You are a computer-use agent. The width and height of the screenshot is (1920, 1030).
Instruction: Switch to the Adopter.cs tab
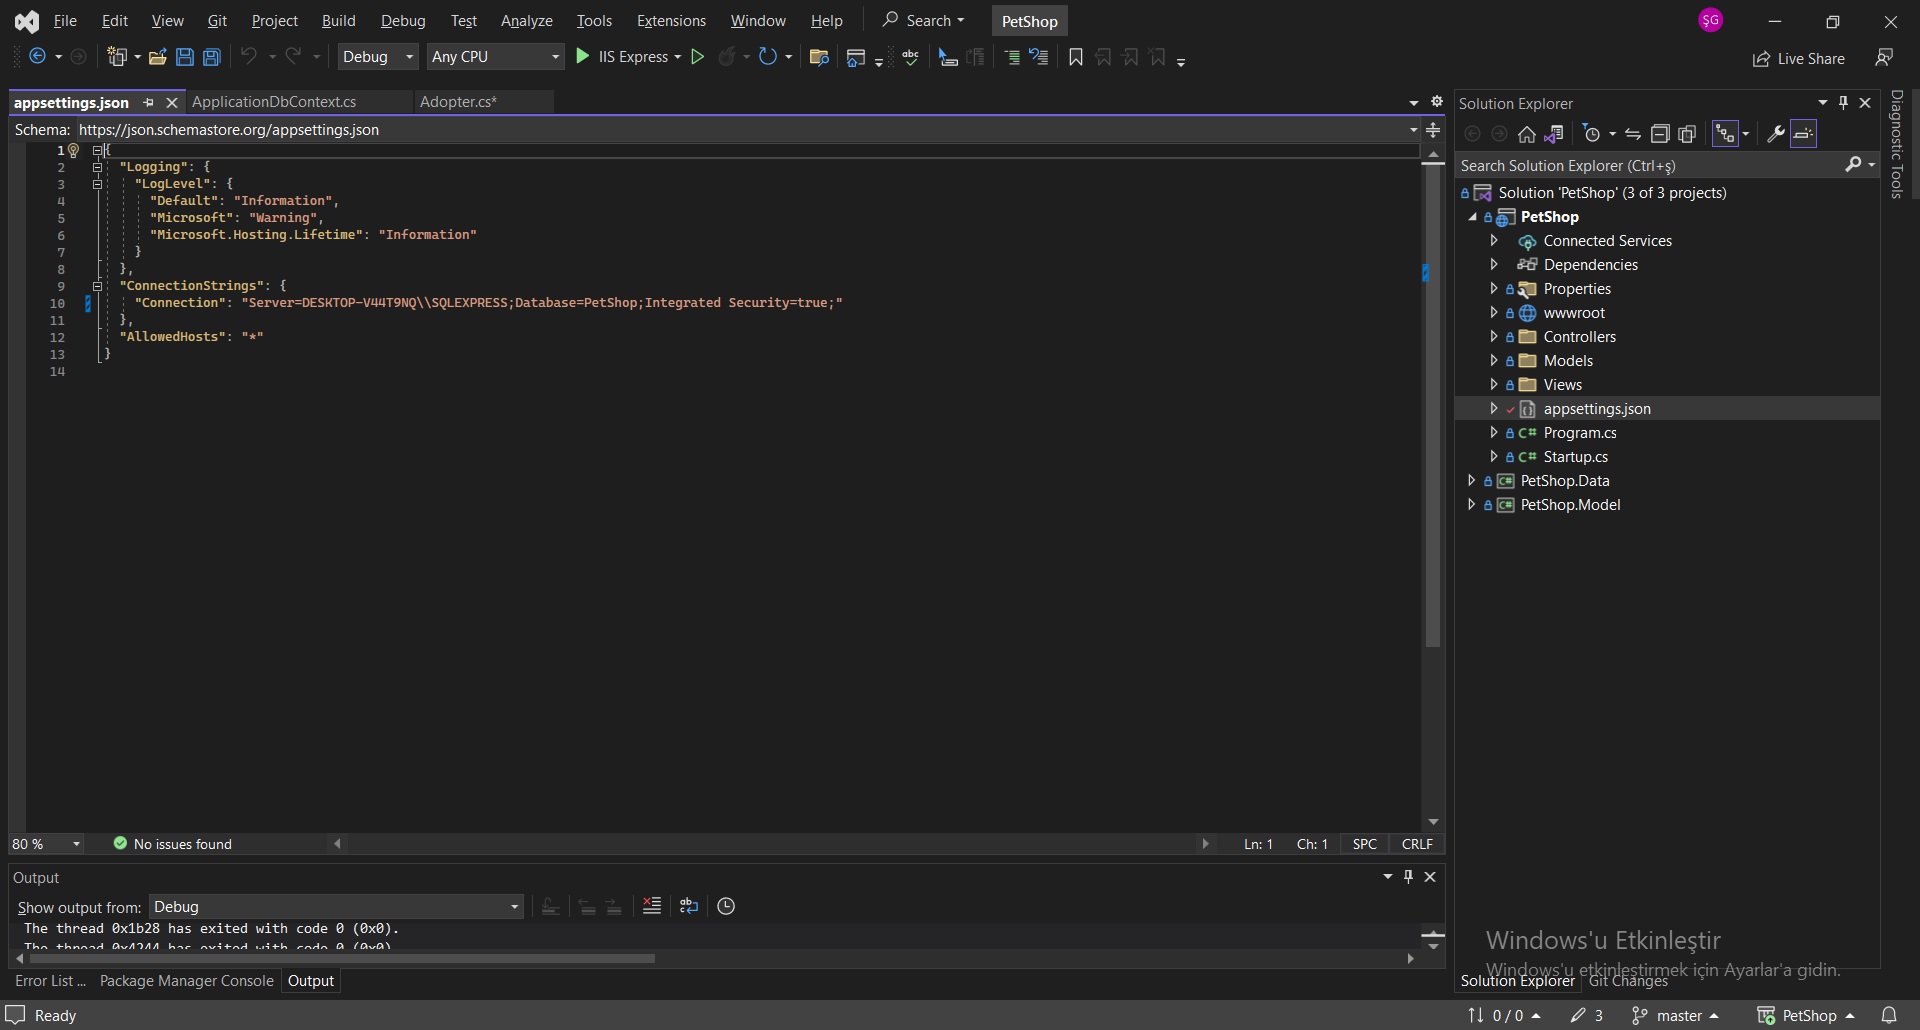point(459,102)
